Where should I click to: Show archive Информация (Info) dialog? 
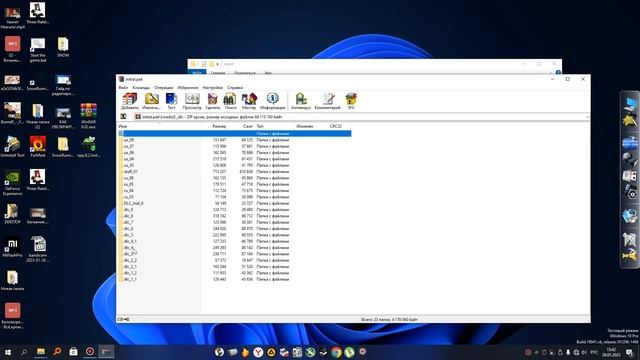tap(272, 101)
